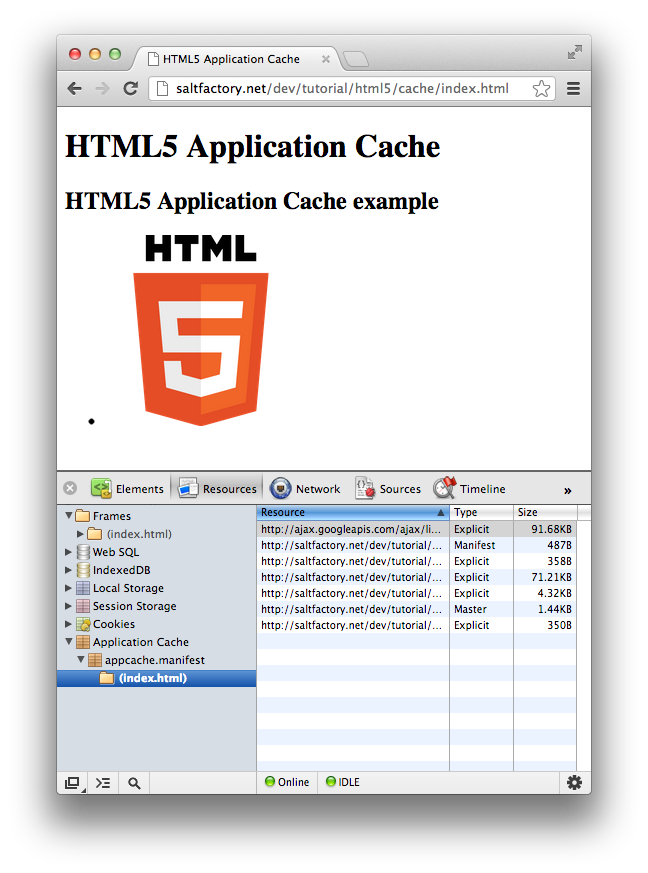Select the ajax.googleapis.com resource row
This screenshot has height=873, width=648.
pos(416,529)
